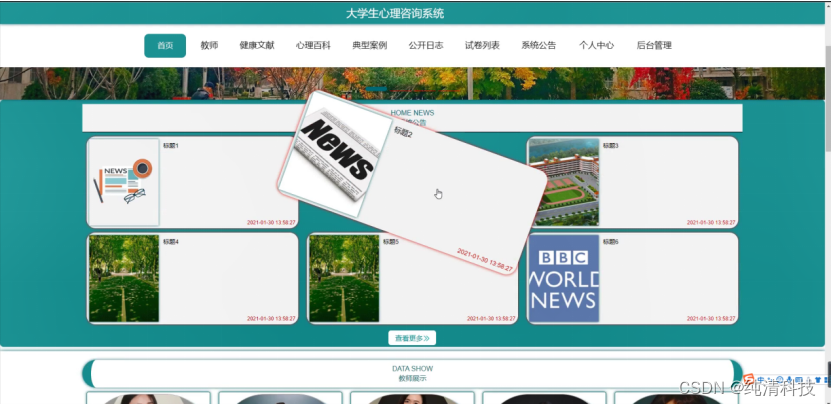Click the 标题4 title text
The width and height of the screenshot is (831, 406).
pyautogui.click(x=171, y=242)
